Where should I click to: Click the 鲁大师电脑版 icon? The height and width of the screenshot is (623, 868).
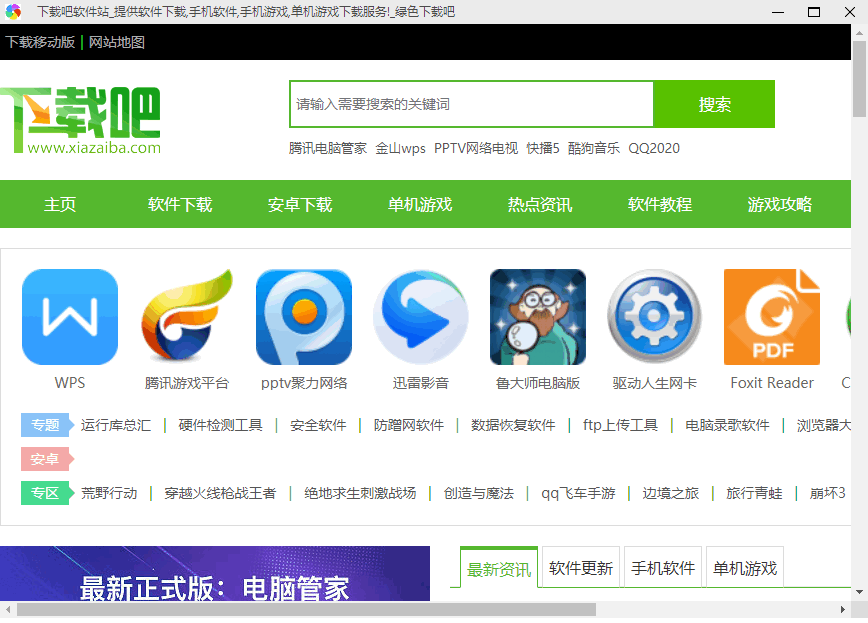[x=538, y=317]
